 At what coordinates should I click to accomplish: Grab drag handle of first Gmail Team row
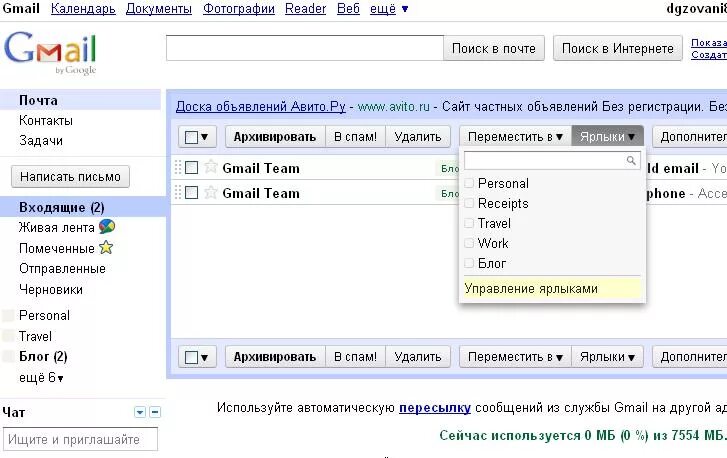(x=178, y=167)
